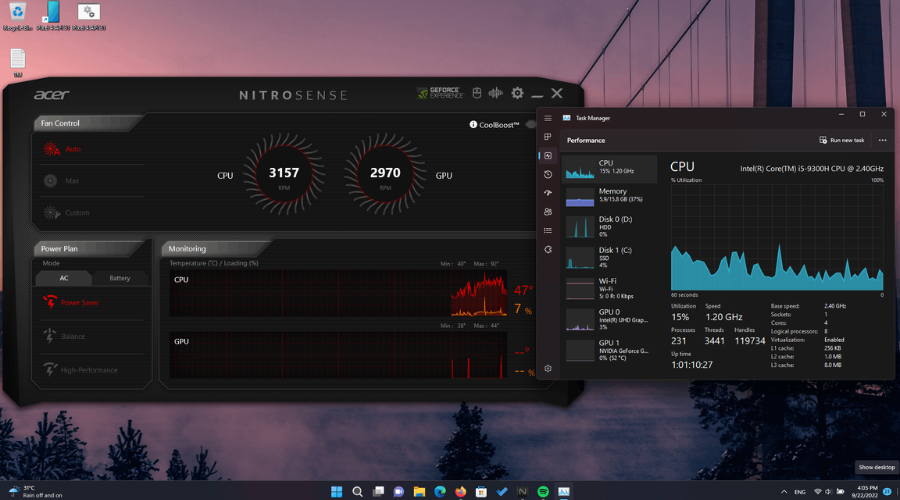This screenshot has height=500, width=900.
Task: Open Processes page in Task Manager sidebar
Action: click(x=548, y=137)
